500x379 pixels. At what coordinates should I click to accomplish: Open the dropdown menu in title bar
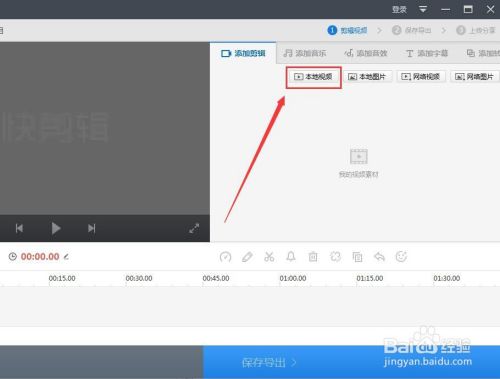(423, 9)
